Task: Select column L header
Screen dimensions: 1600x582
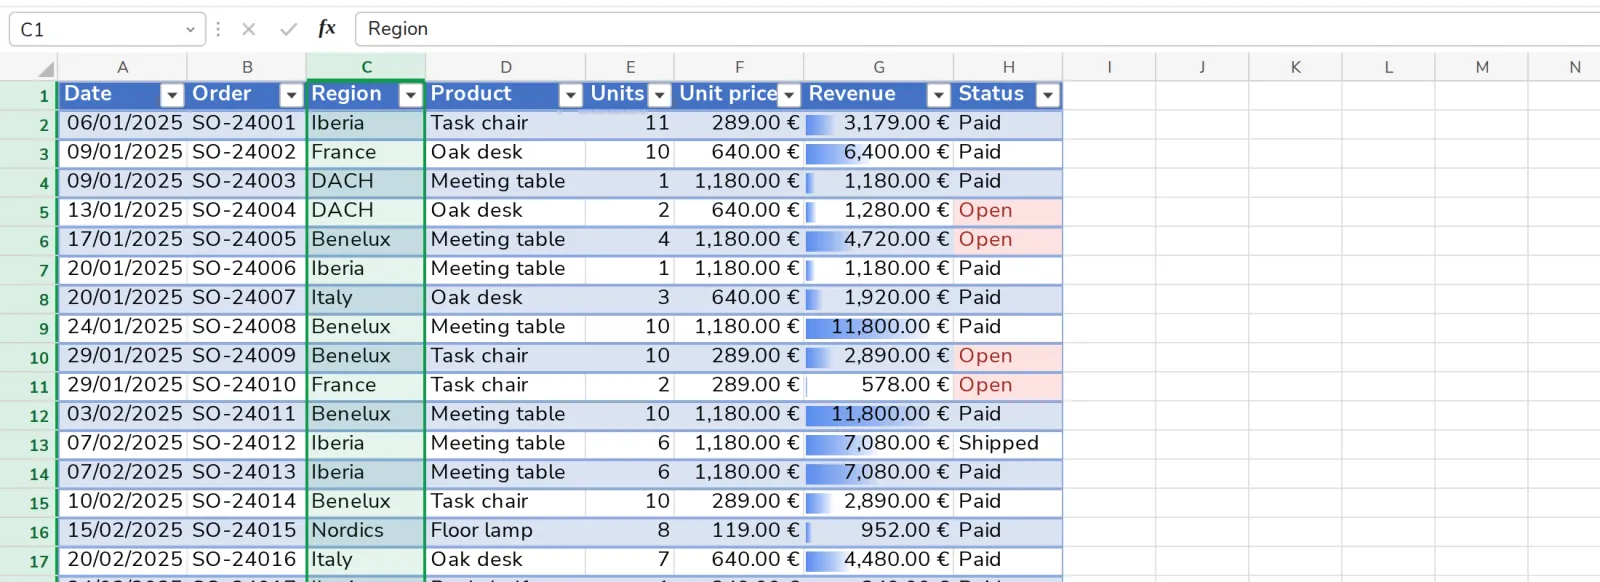Action: pyautogui.click(x=1388, y=67)
